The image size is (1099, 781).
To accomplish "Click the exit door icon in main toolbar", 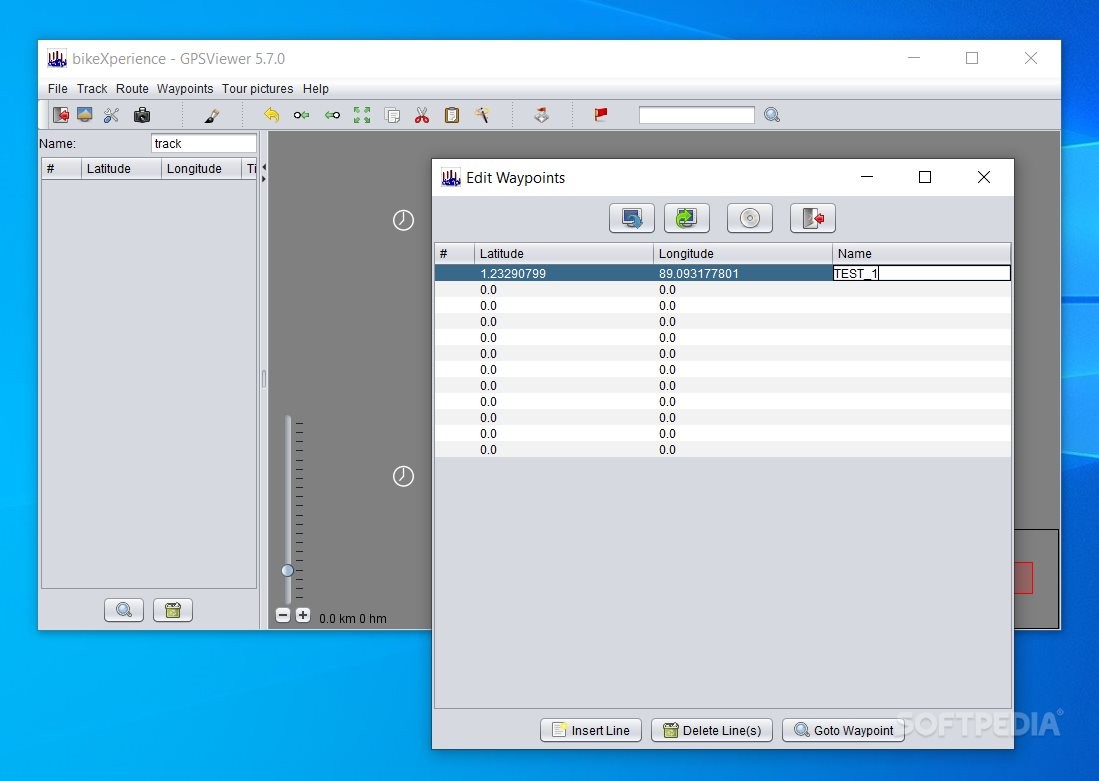I will 61,115.
